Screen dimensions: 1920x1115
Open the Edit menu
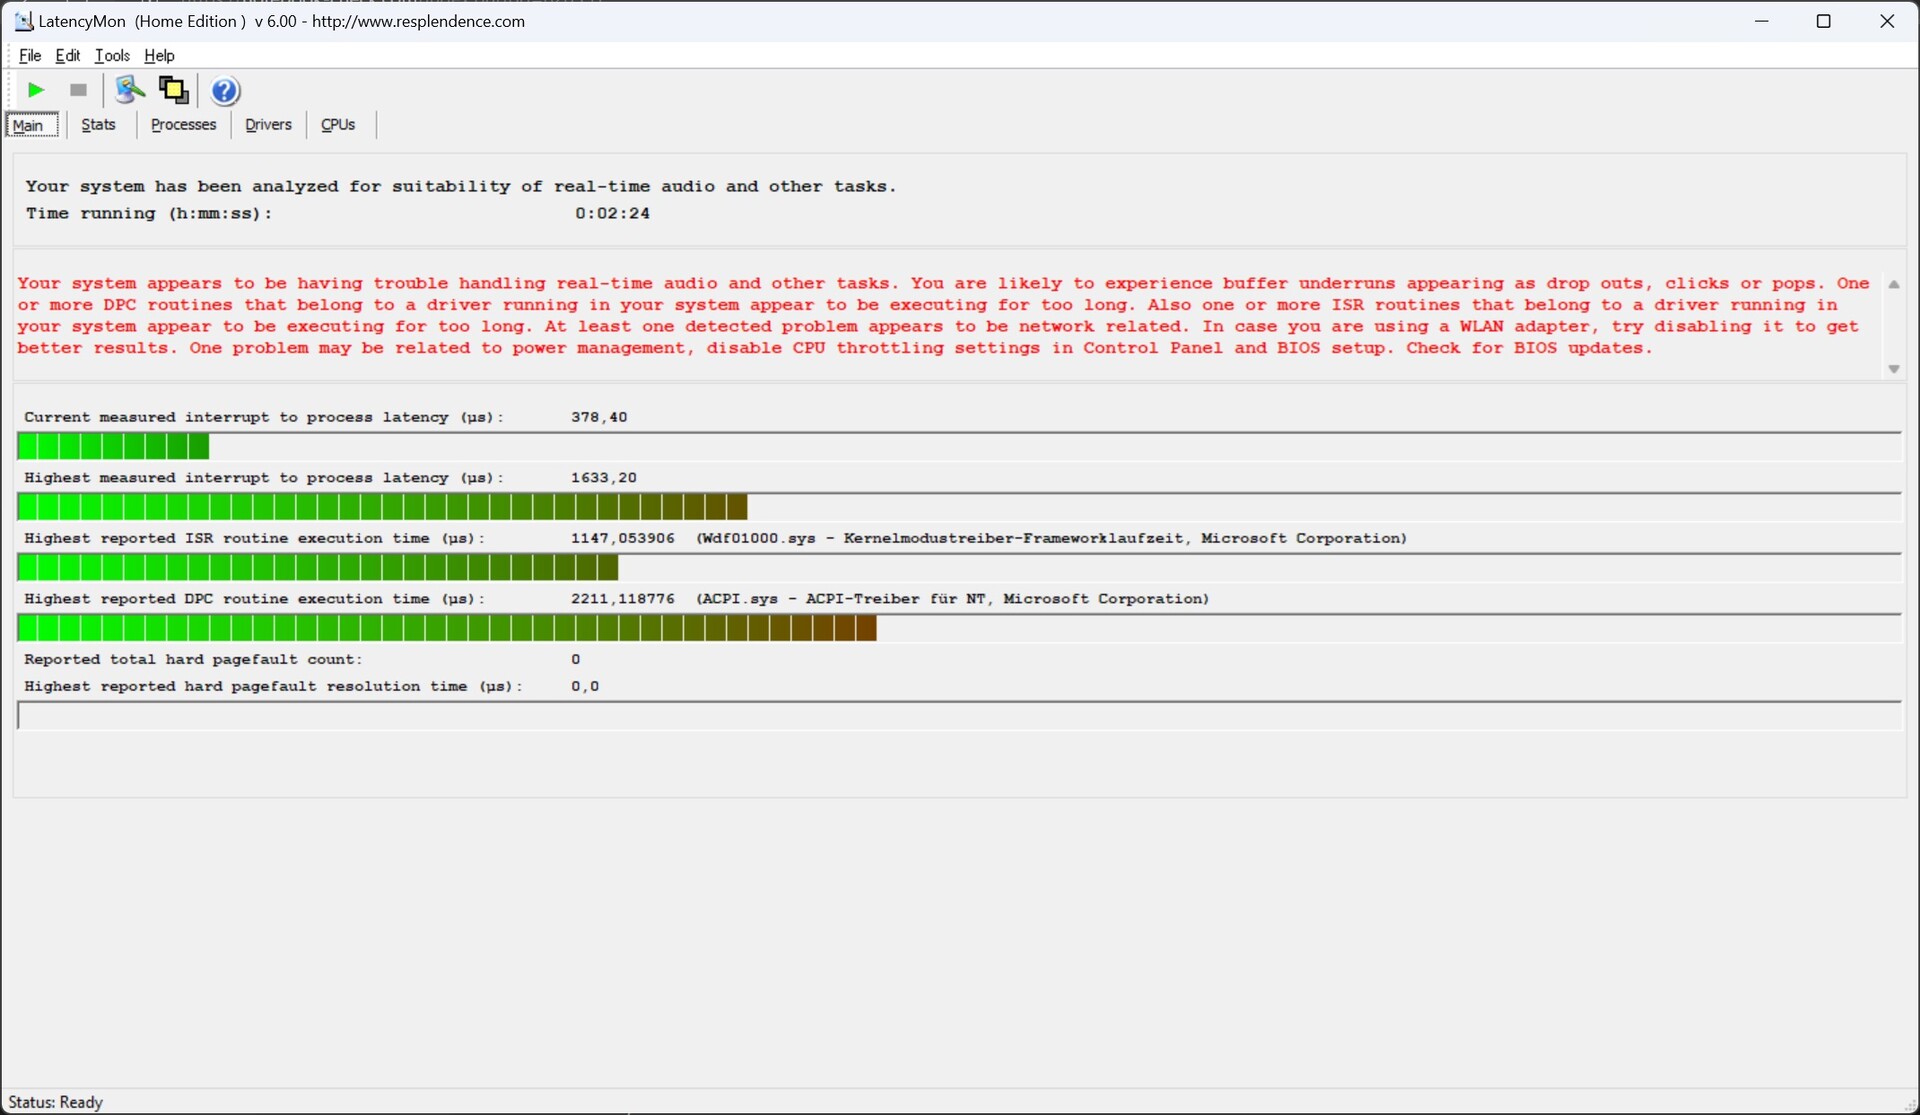(x=68, y=56)
